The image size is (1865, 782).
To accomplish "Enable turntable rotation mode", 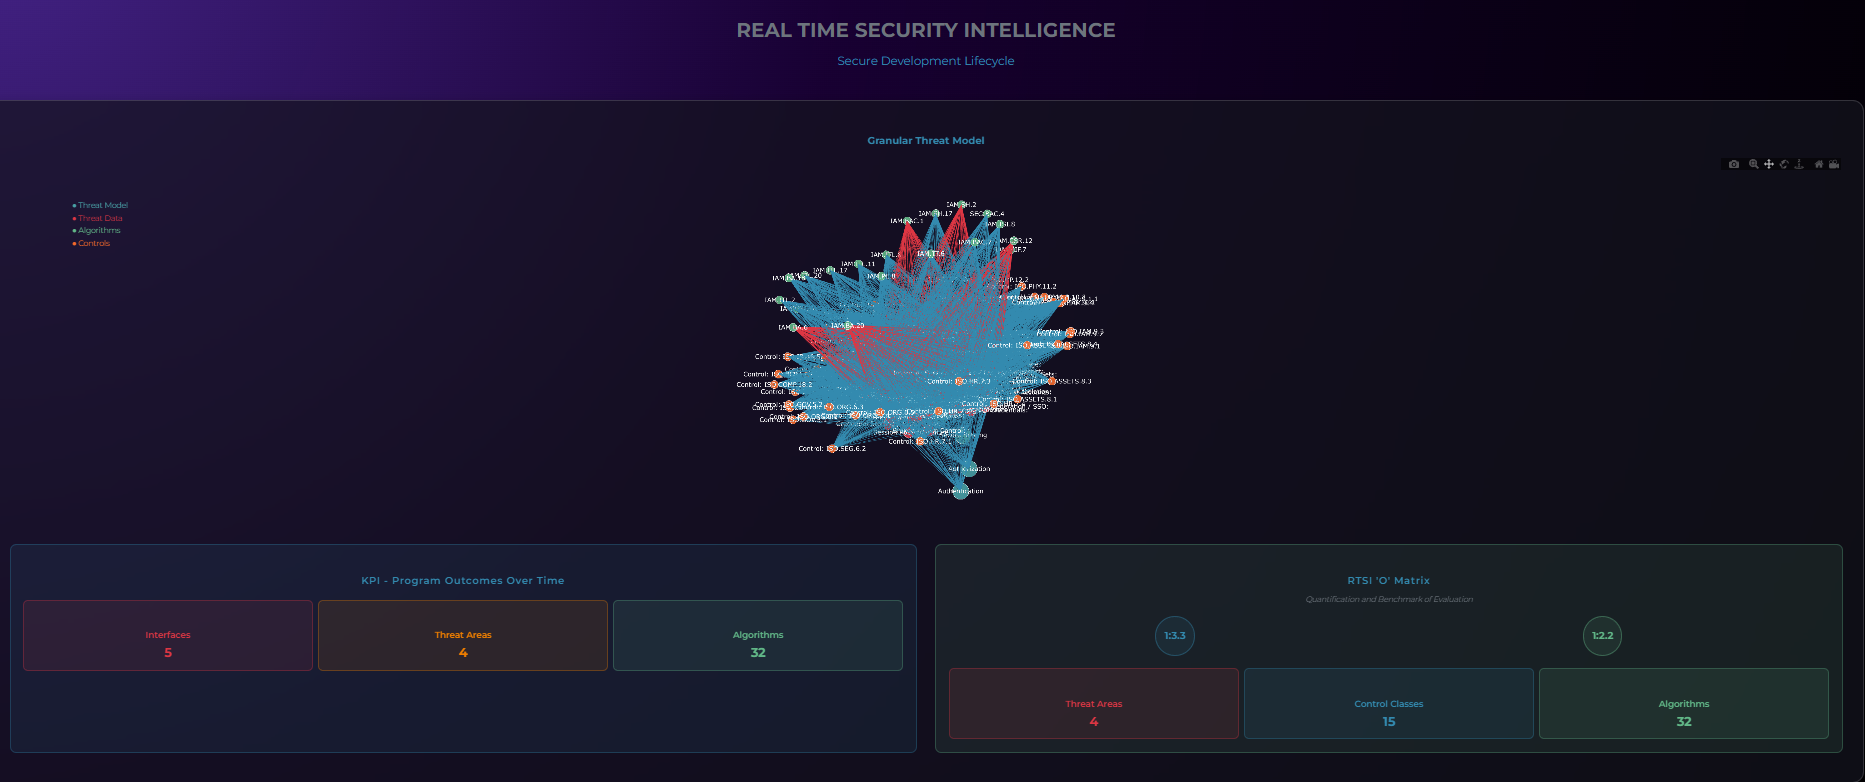I will 1799,164.
